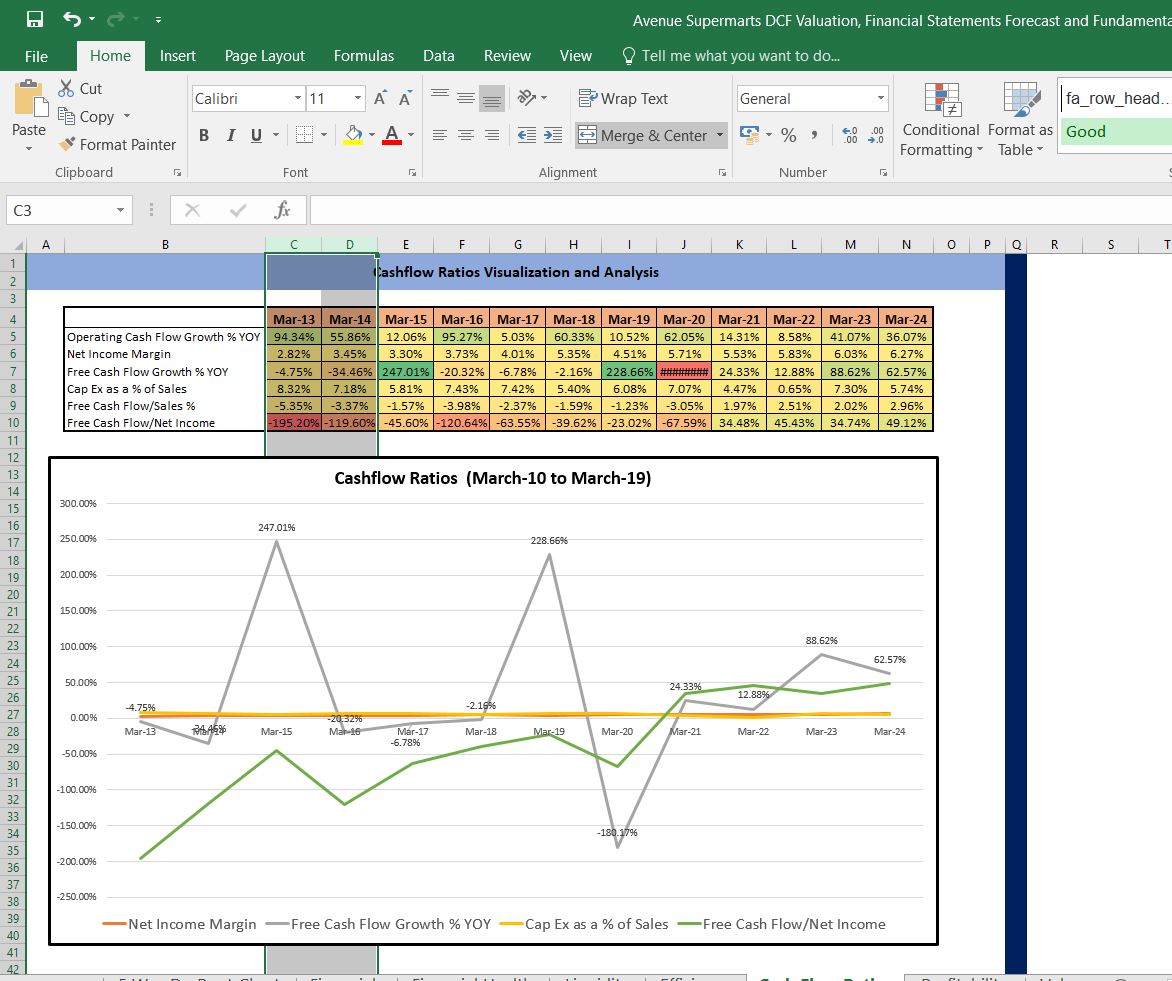1172x981 pixels.
Task: Apply the Good cell style
Action: pyautogui.click(x=1115, y=132)
